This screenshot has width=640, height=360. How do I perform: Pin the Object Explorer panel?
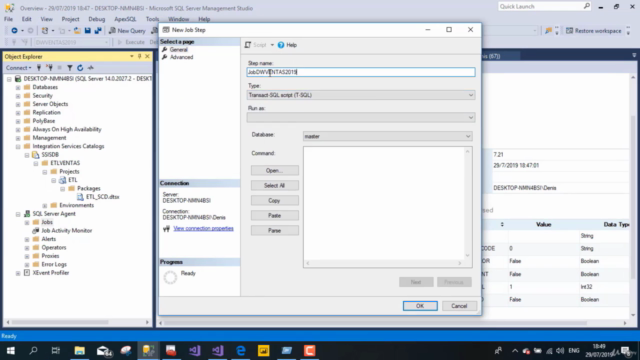pyautogui.click(x=140, y=56)
